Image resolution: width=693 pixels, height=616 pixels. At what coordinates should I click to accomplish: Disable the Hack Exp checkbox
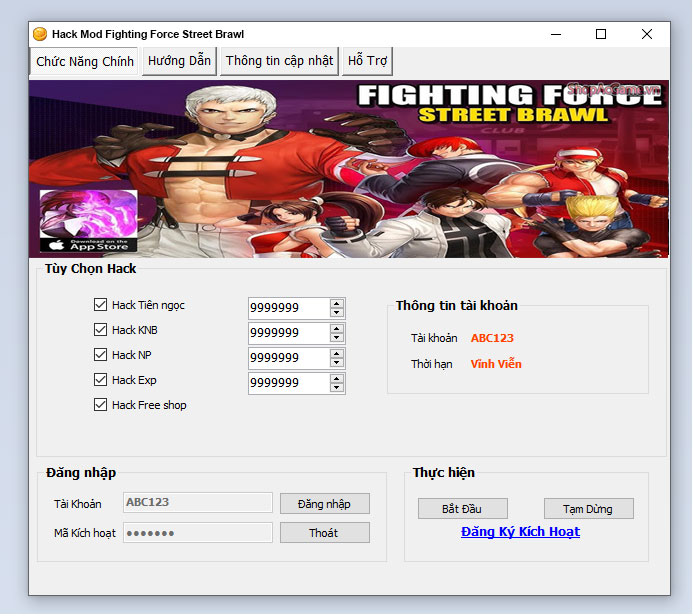pos(100,380)
